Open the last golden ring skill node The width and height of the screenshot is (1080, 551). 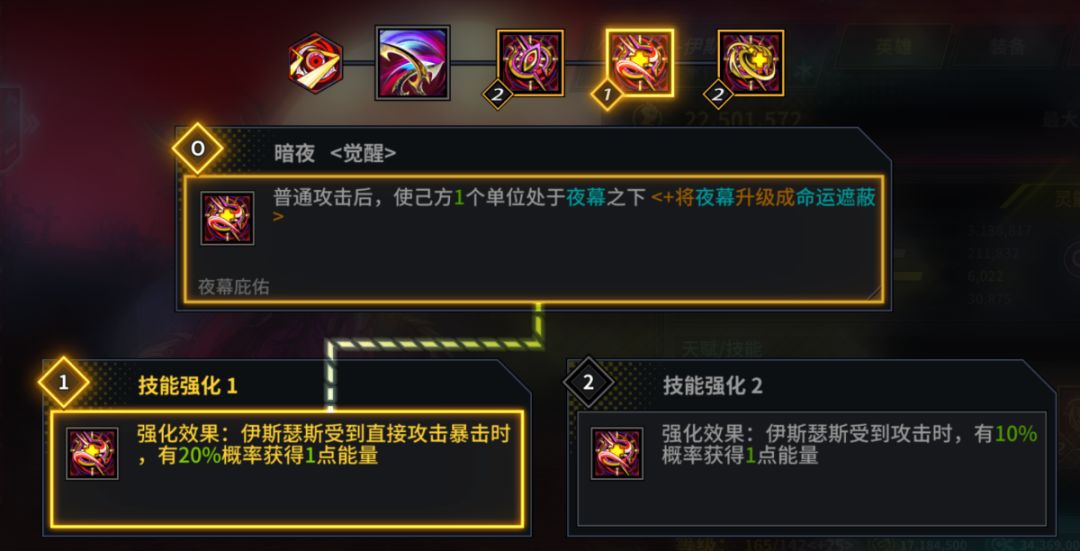tap(751, 63)
